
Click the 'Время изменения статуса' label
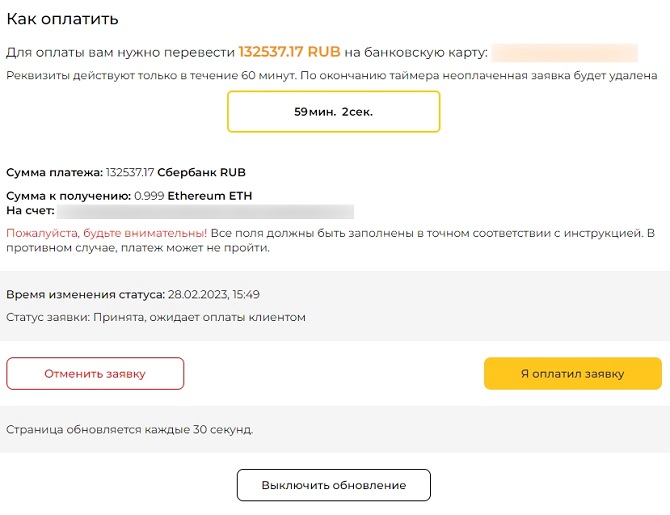pyautogui.click(x=84, y=295)
